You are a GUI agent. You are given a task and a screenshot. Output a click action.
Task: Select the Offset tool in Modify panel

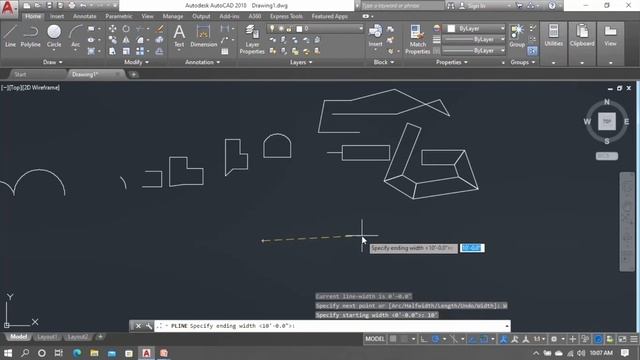pos(160,51)
